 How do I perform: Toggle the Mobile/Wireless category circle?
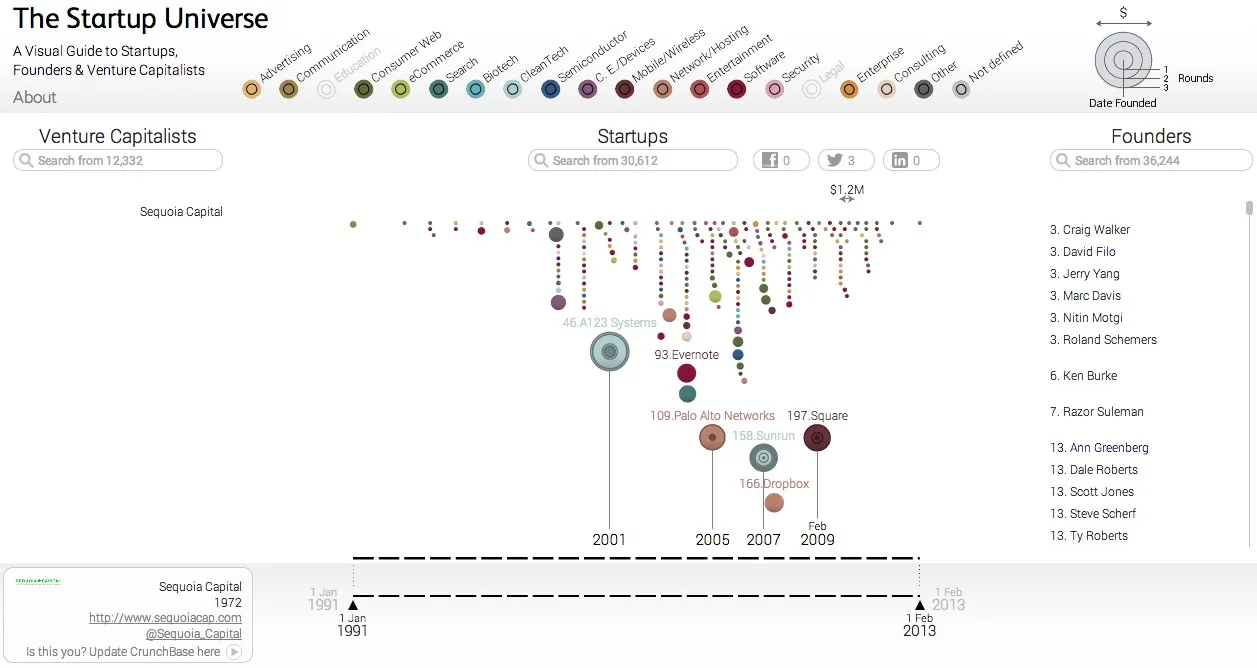[x=625, y=90]
